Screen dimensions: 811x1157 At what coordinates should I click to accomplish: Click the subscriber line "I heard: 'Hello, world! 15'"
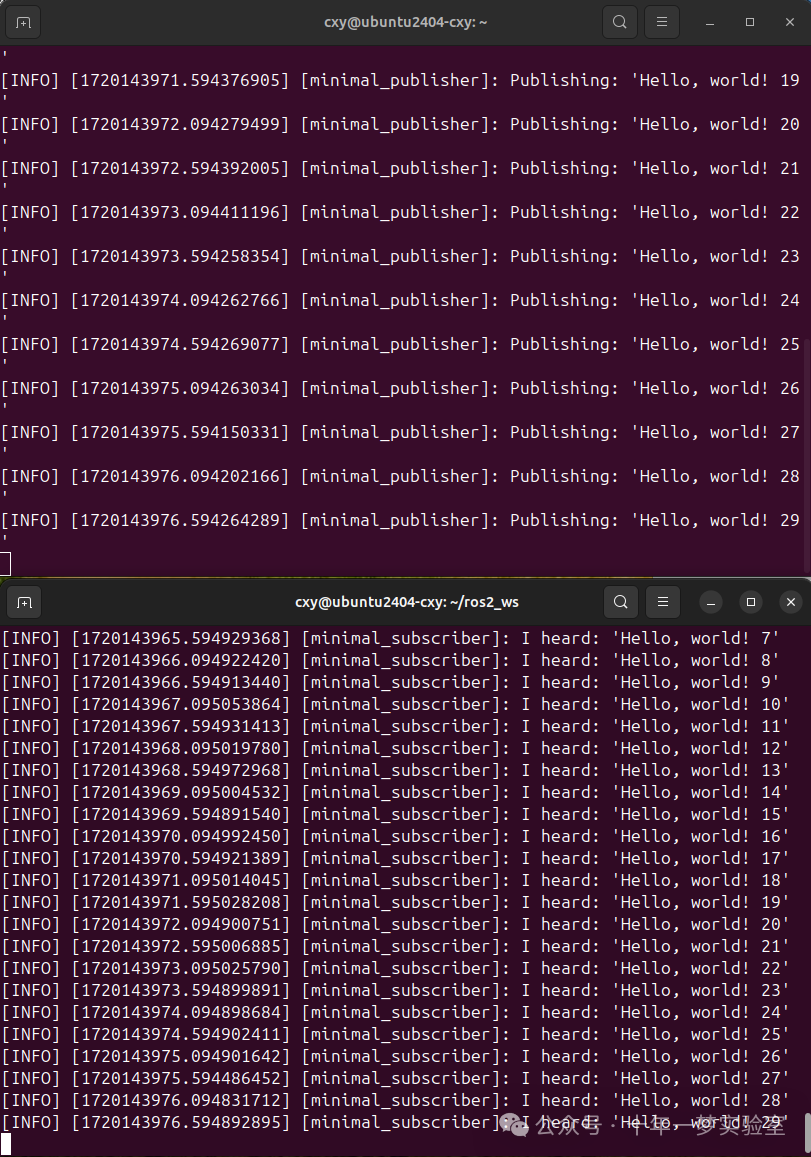(396, 815)
